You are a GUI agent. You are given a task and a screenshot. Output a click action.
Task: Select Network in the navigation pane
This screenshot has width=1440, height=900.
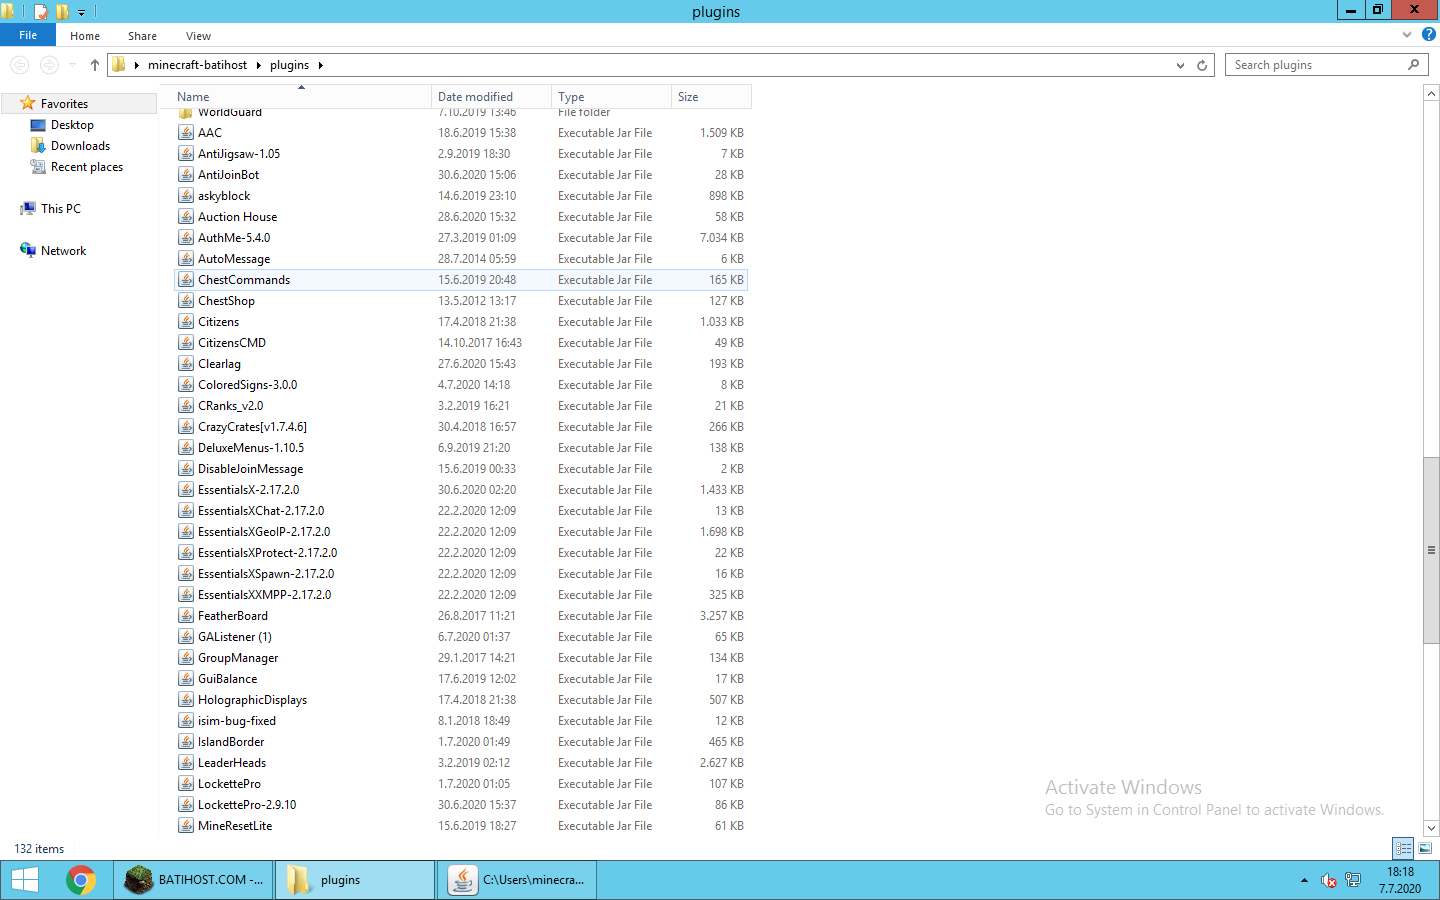tap(63, 251)
